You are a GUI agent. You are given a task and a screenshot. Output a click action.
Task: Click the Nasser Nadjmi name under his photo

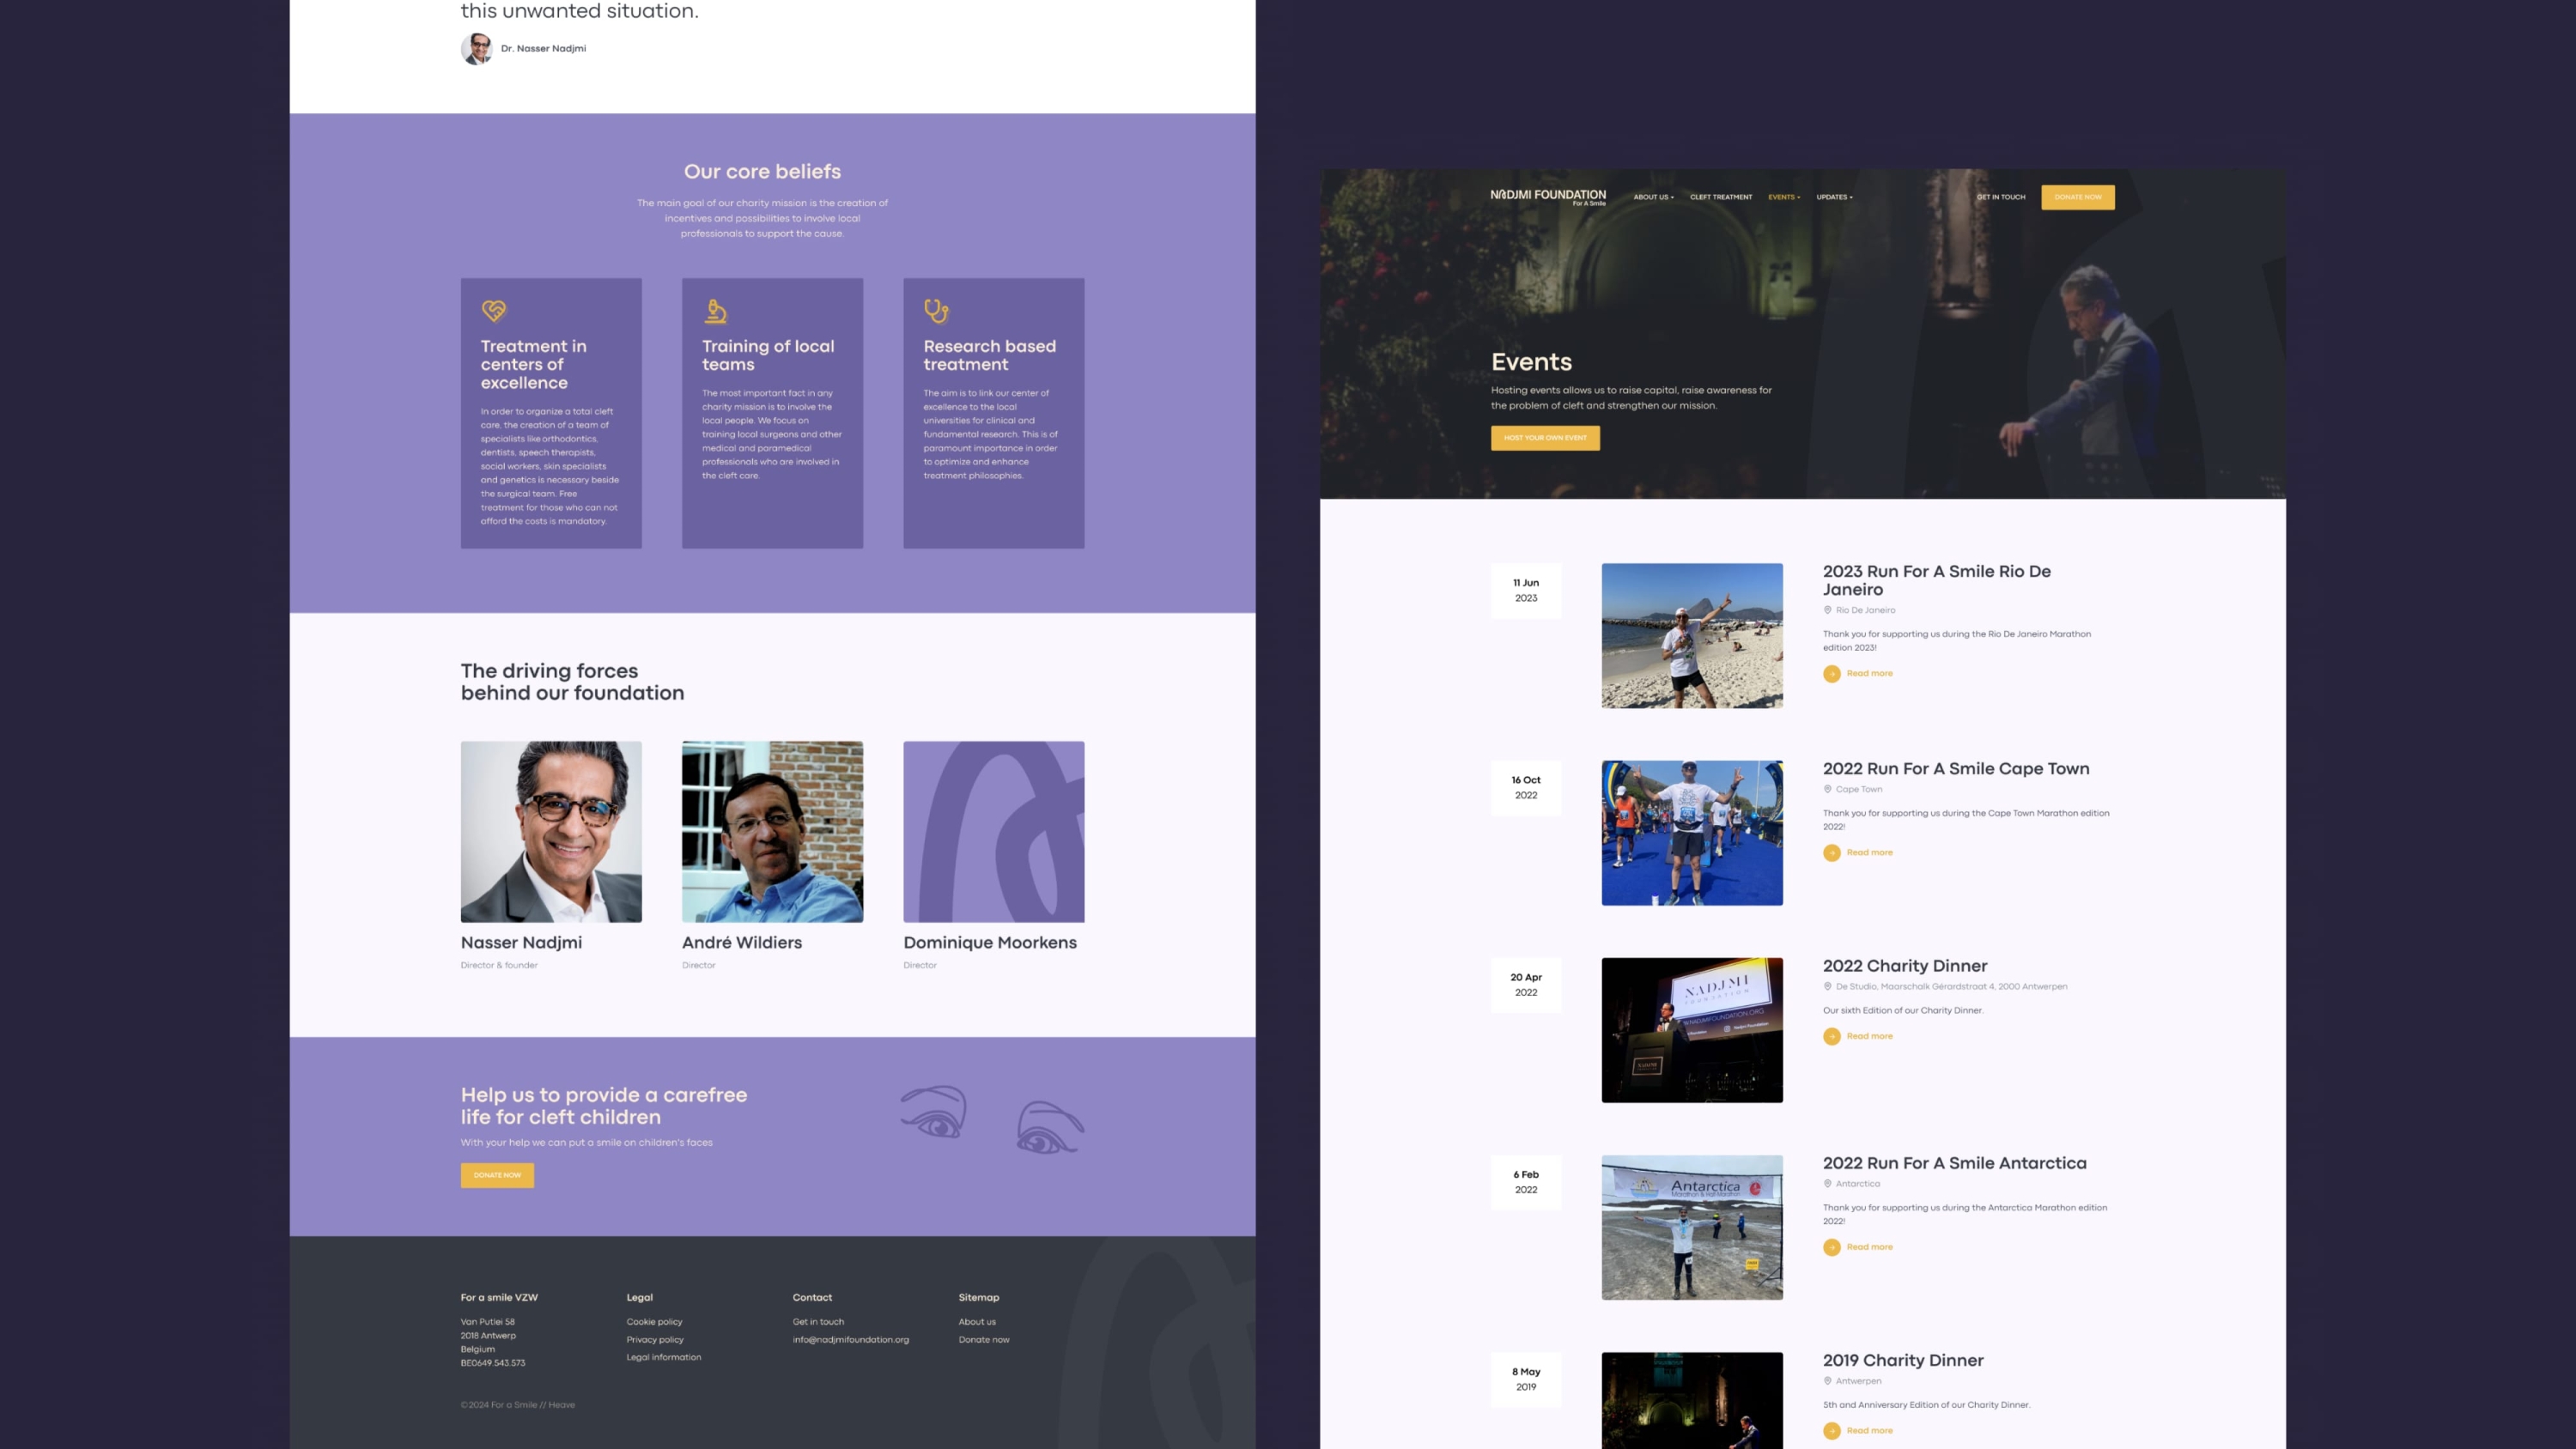pos(521,943)
